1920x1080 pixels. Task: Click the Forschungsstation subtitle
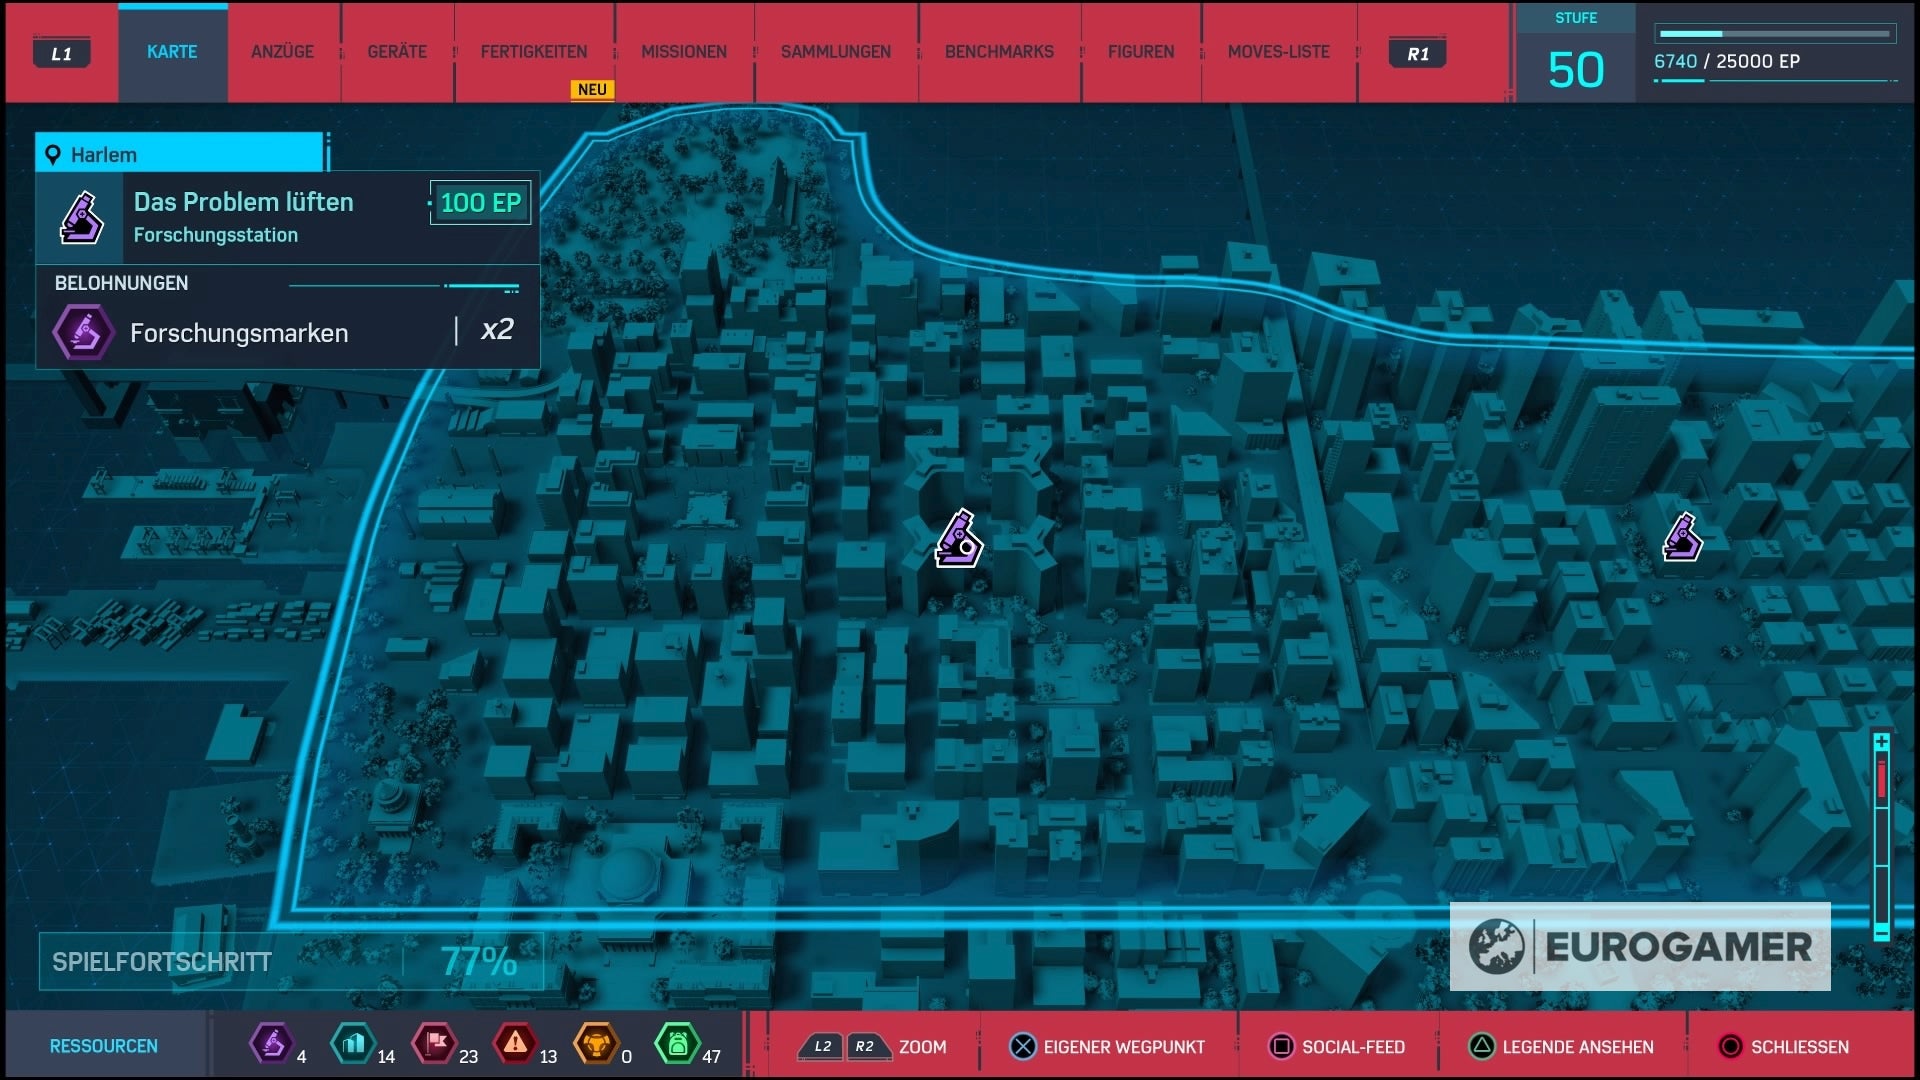click(x=216, y=235)
